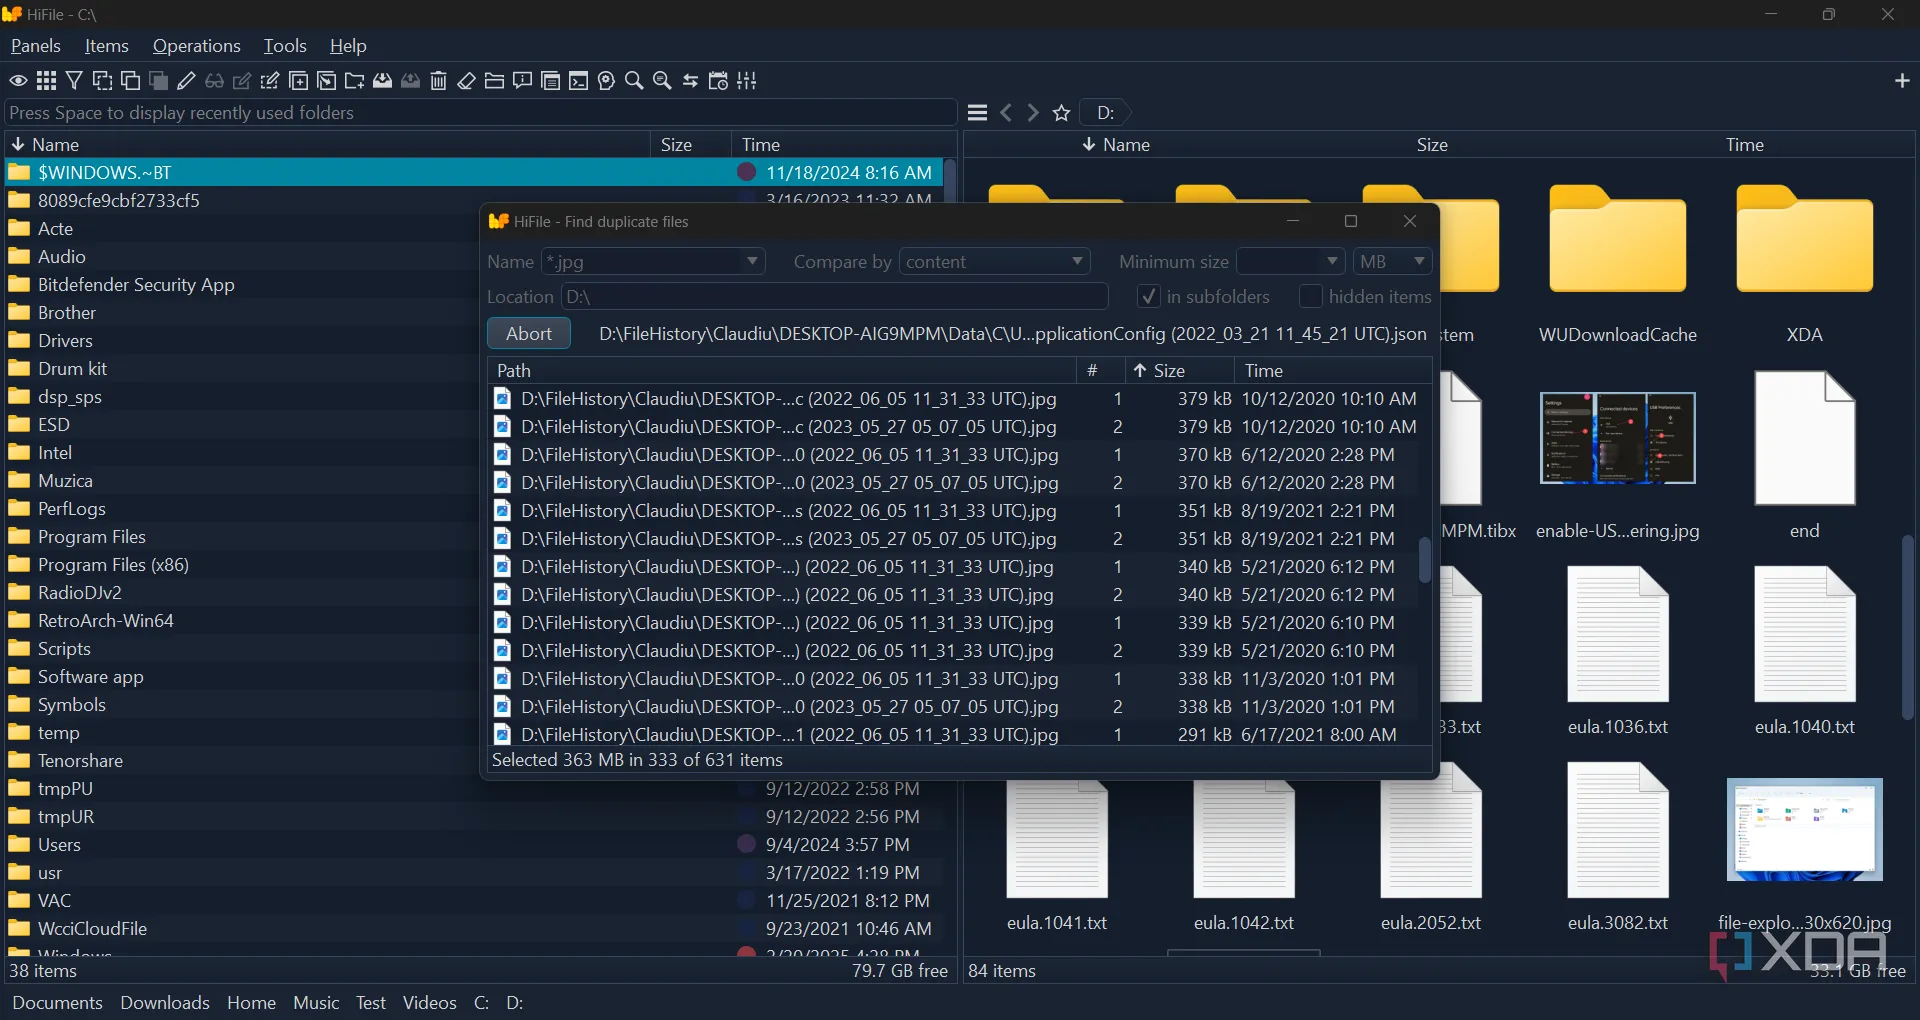Click the duplicate results list vertical scrollbar
This screenshot has width=1920, height=1020.
[x=1425, y=561]
